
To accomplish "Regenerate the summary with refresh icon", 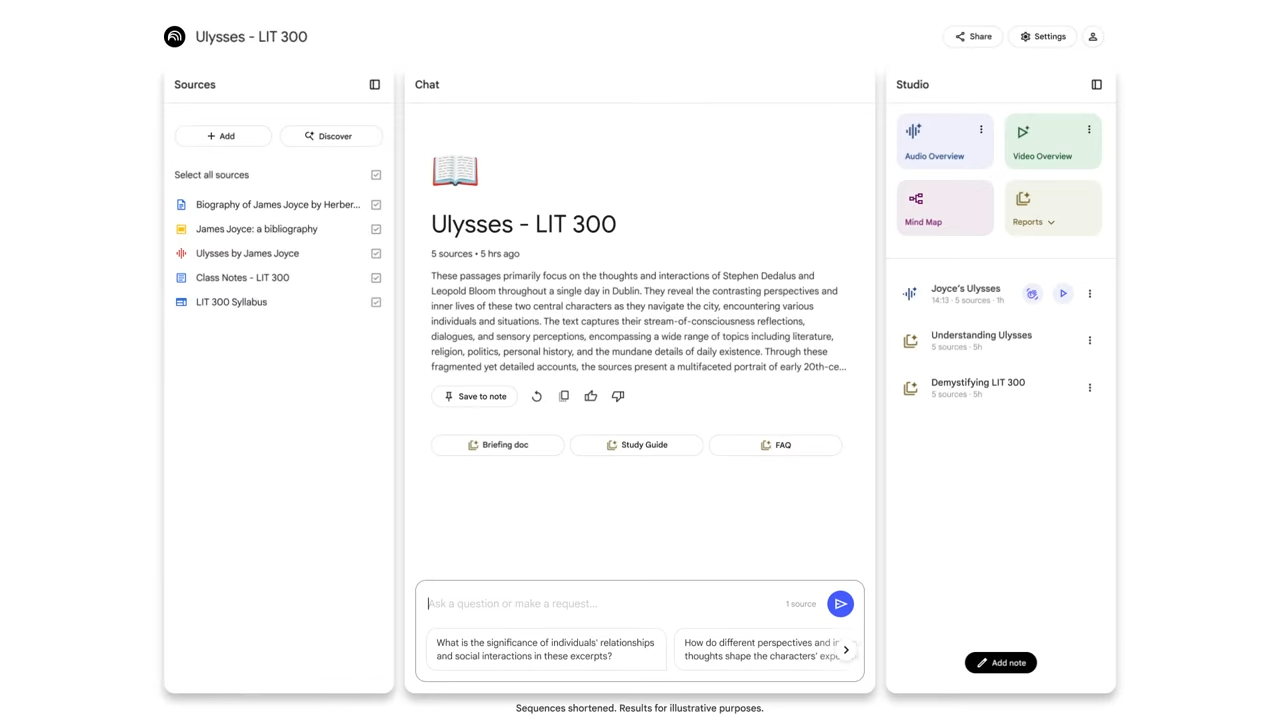I will pyautogui.click(x=537, y=396).
